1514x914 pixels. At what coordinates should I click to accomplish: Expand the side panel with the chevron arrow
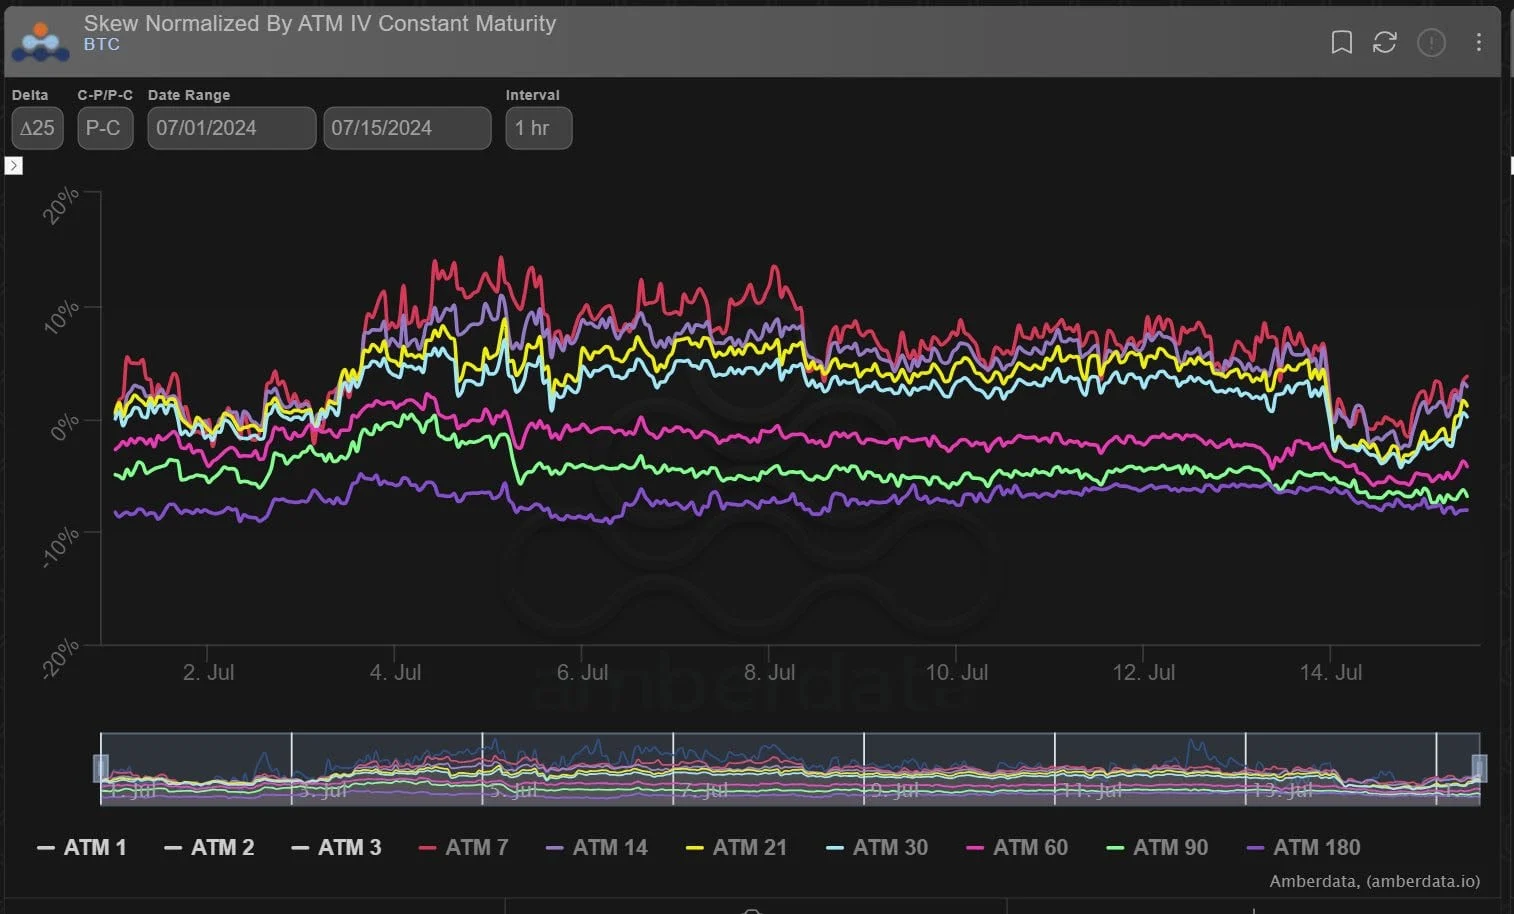coord(14,165)
